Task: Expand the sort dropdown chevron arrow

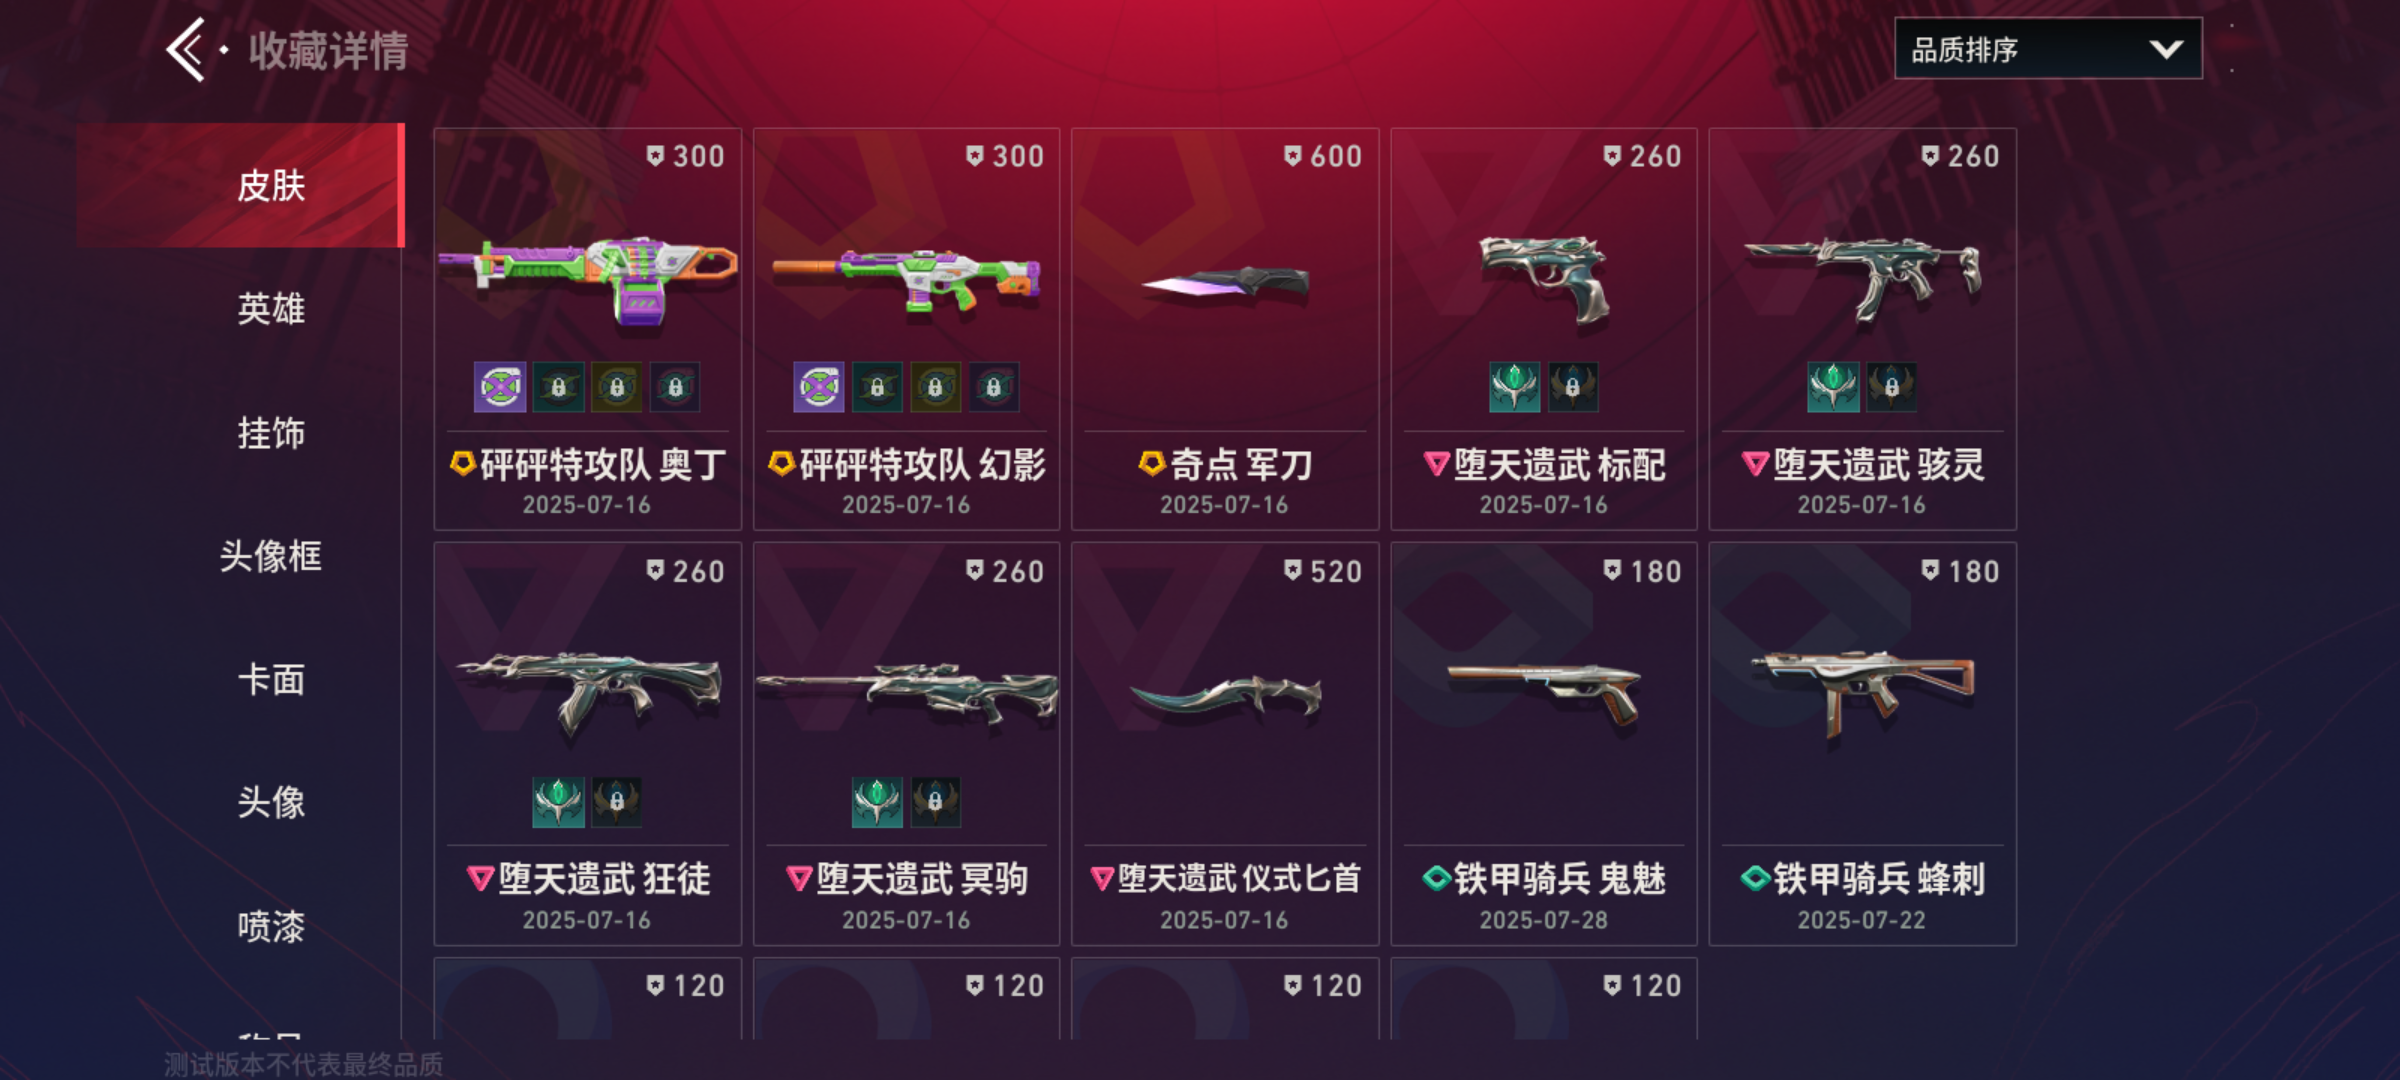Action: click(x=2165, y=49)
